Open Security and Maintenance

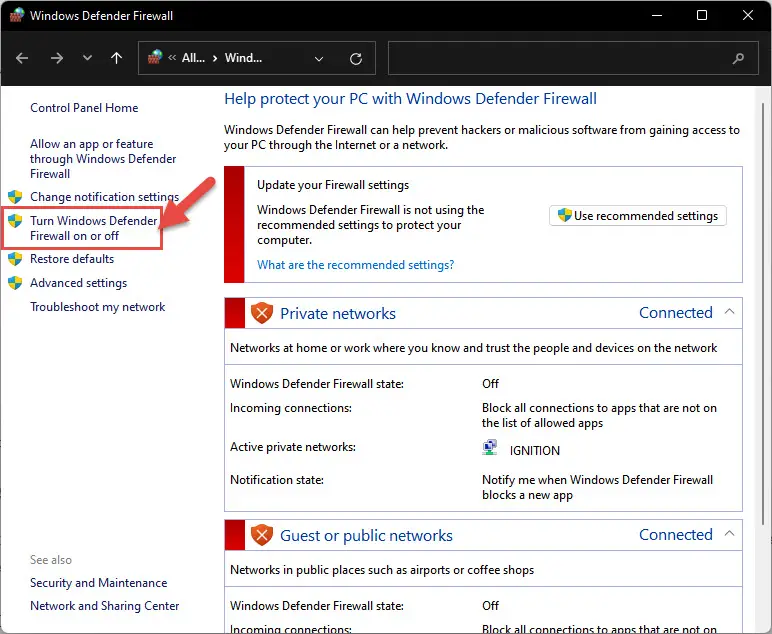98,583
